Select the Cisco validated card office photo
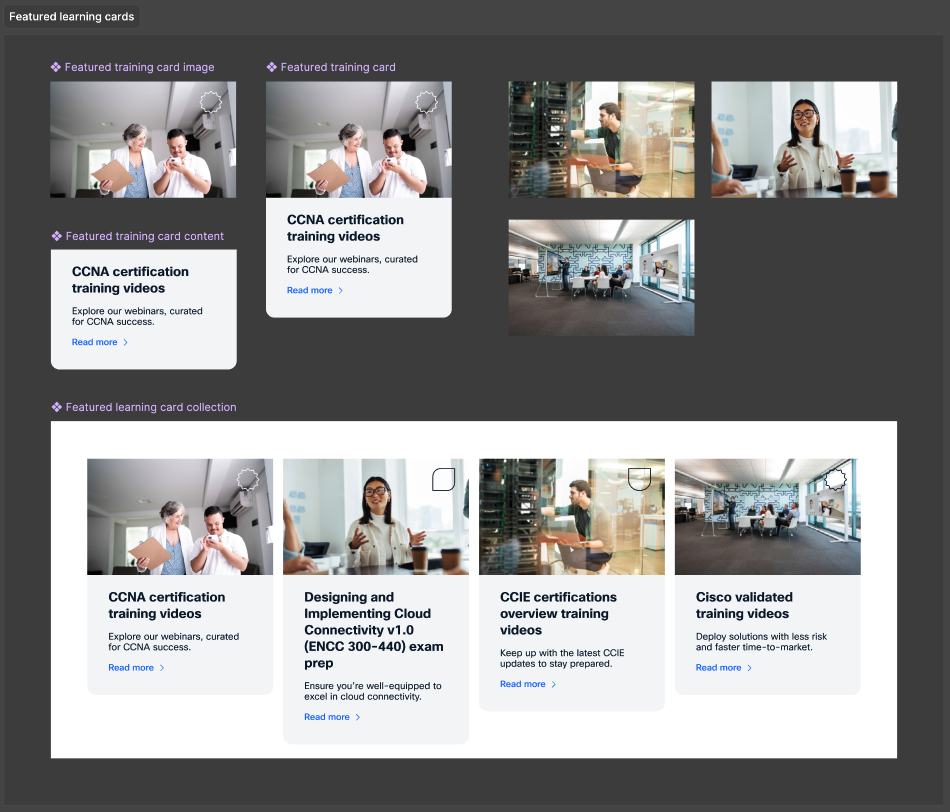Image resolution: width=950 pixels, height=812 pixels. 768,517
